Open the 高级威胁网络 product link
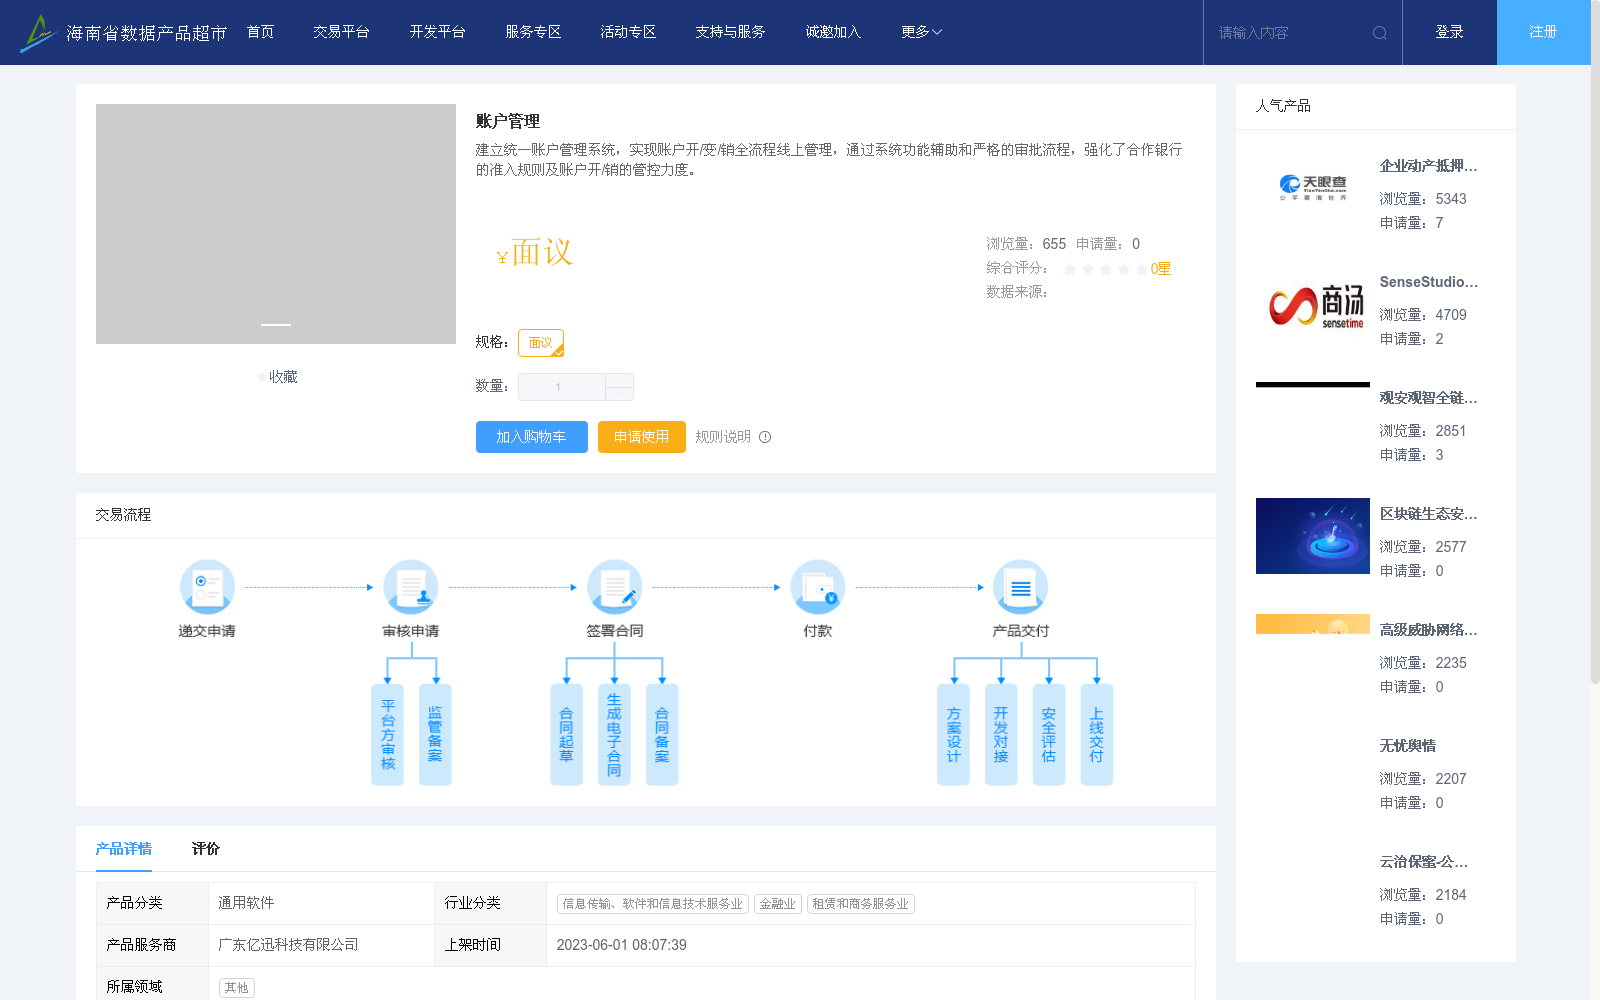This screenshot has height=1000, width=1600. [x=1428, y=630]
